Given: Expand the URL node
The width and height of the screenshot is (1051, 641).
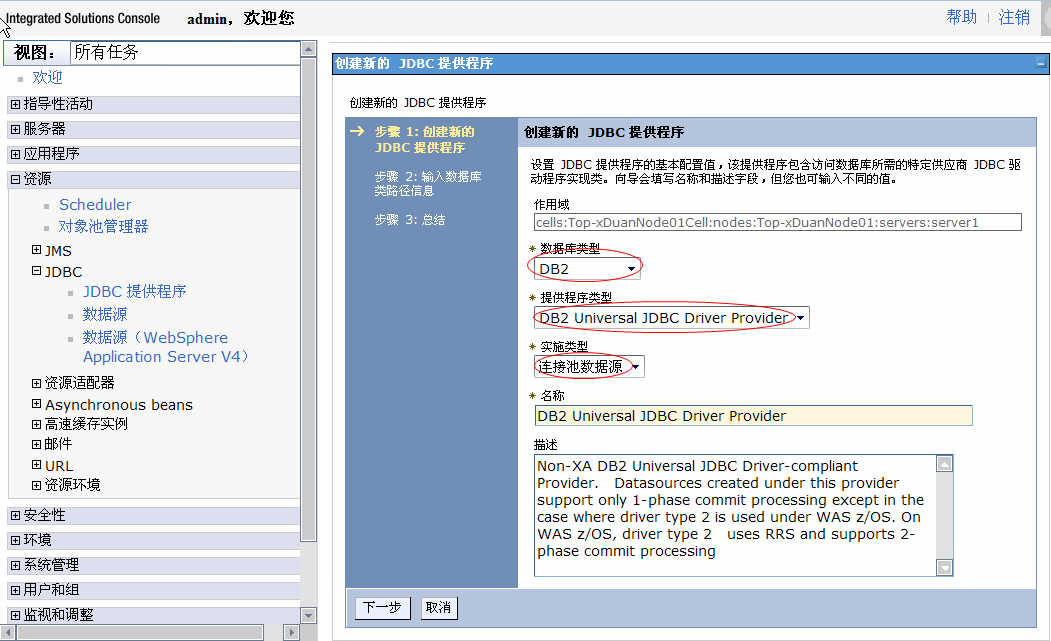Looking at the screenshot, I should (36, 464).
